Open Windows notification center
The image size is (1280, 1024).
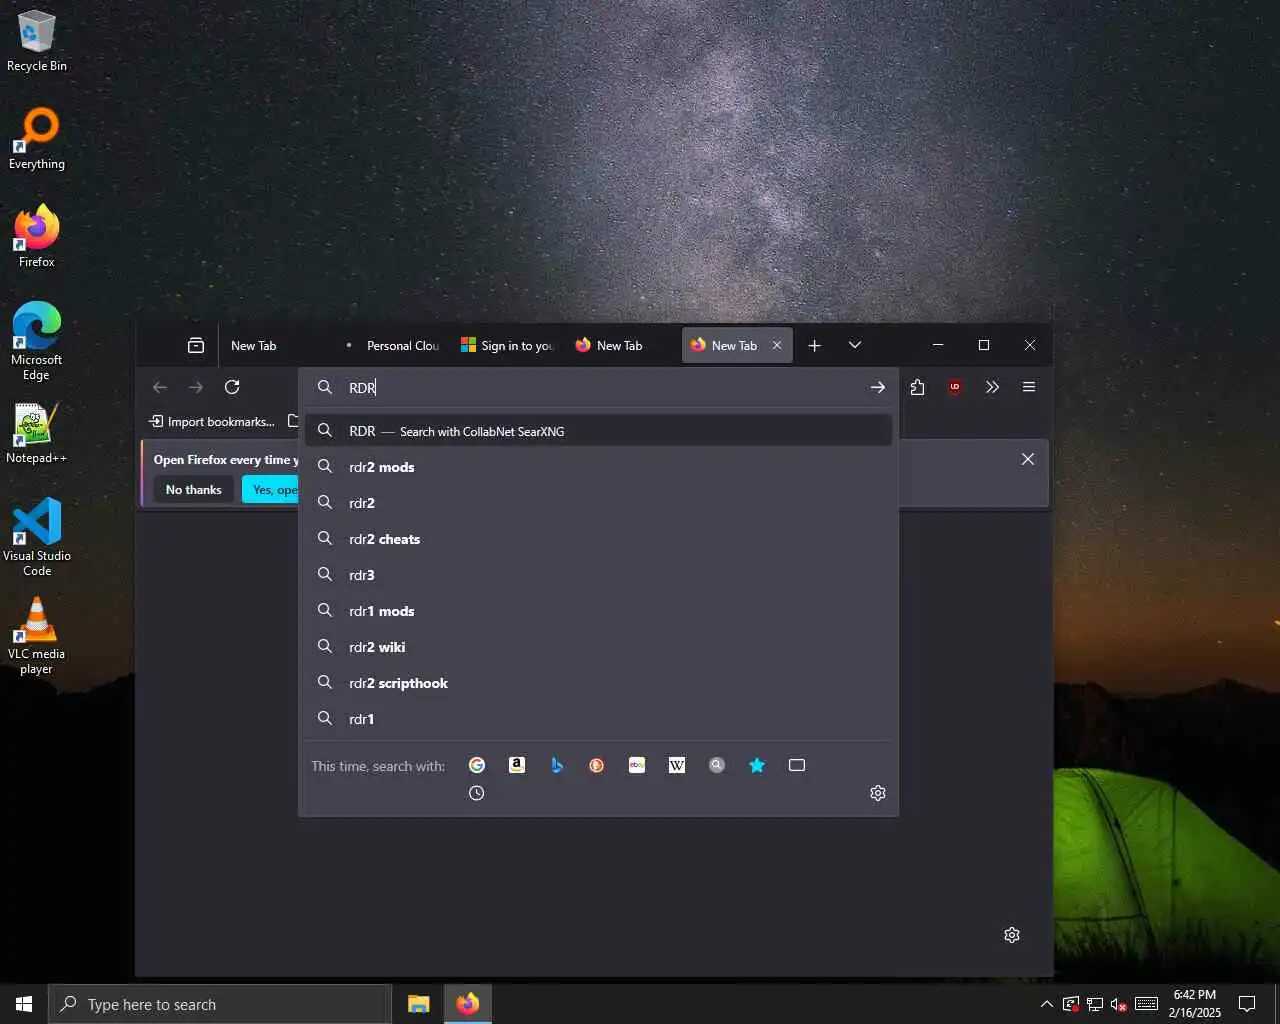(1247, 1004)
